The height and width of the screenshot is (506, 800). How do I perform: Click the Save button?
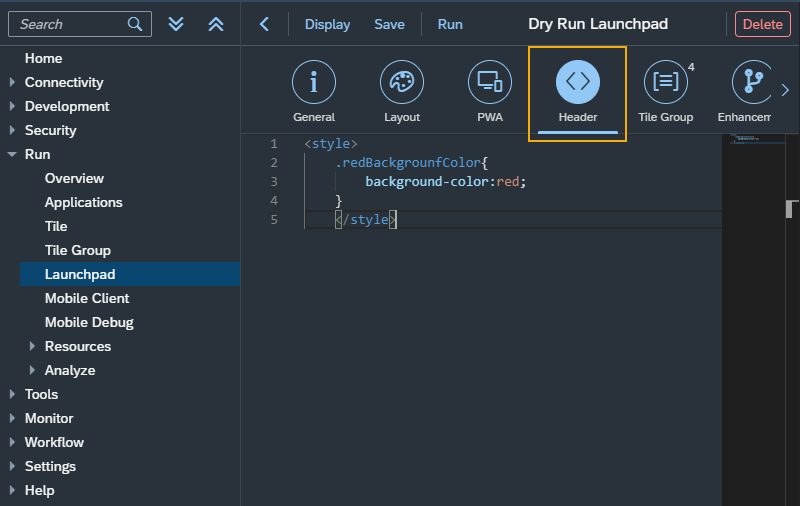click(x=389, y=24)
